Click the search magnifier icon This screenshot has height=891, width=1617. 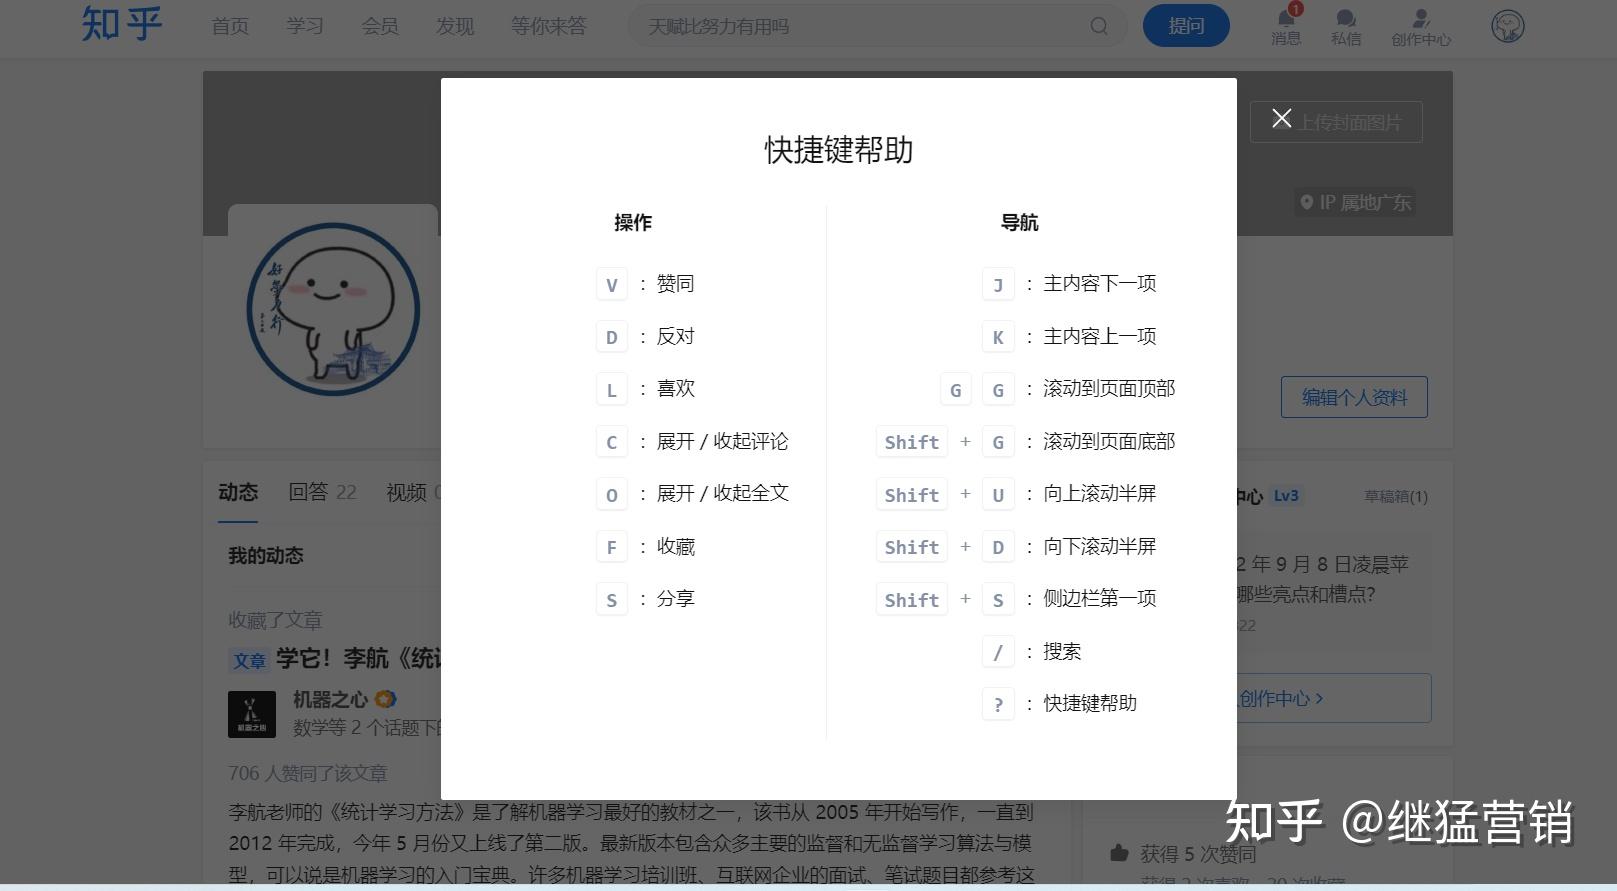[x=1099, y=26]
